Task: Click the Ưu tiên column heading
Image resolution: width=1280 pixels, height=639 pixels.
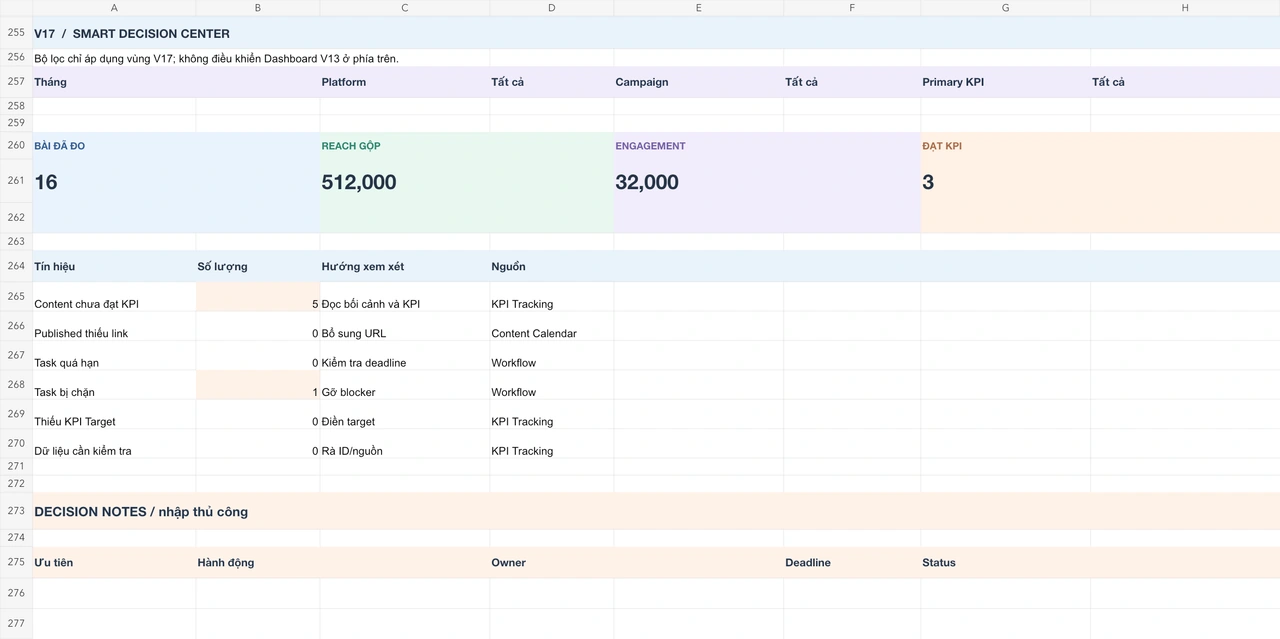Action: [x=53, y=563]
